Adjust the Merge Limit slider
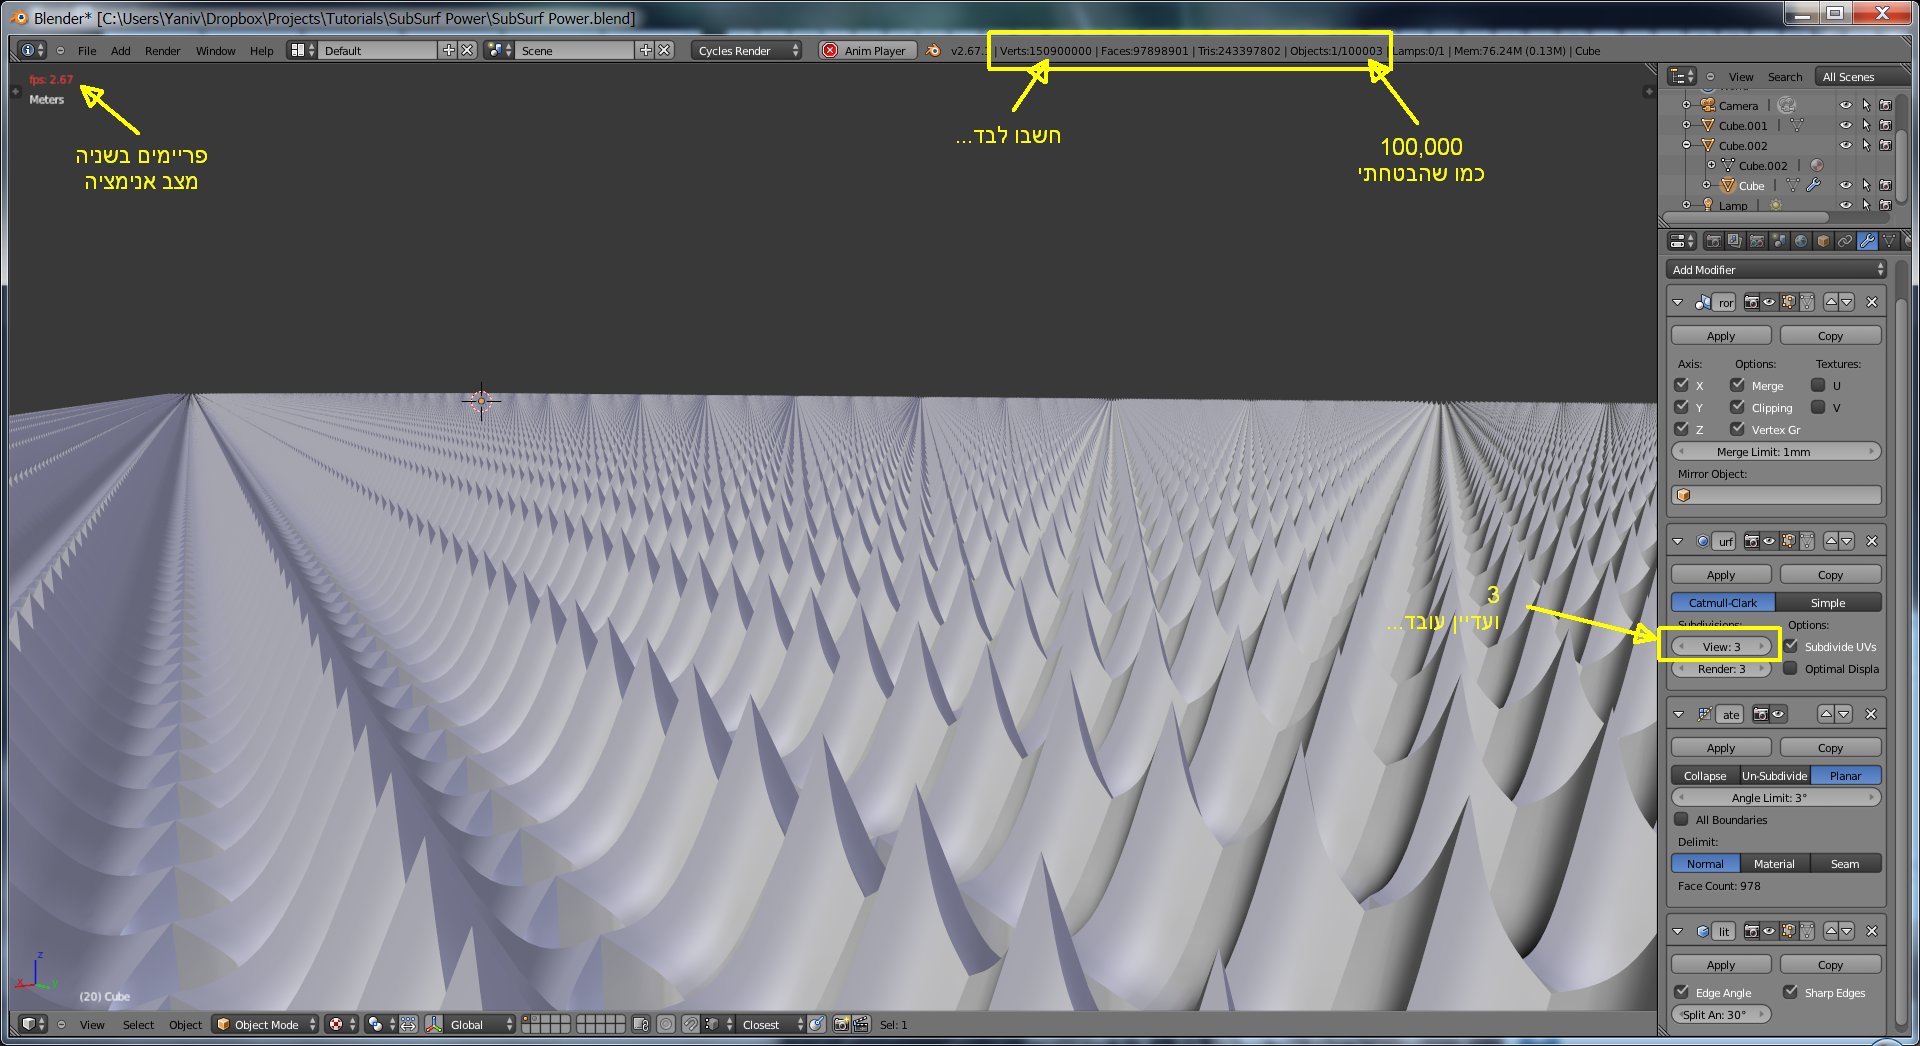The height and width of the screenshot is (1046, 1920). 1776,452
